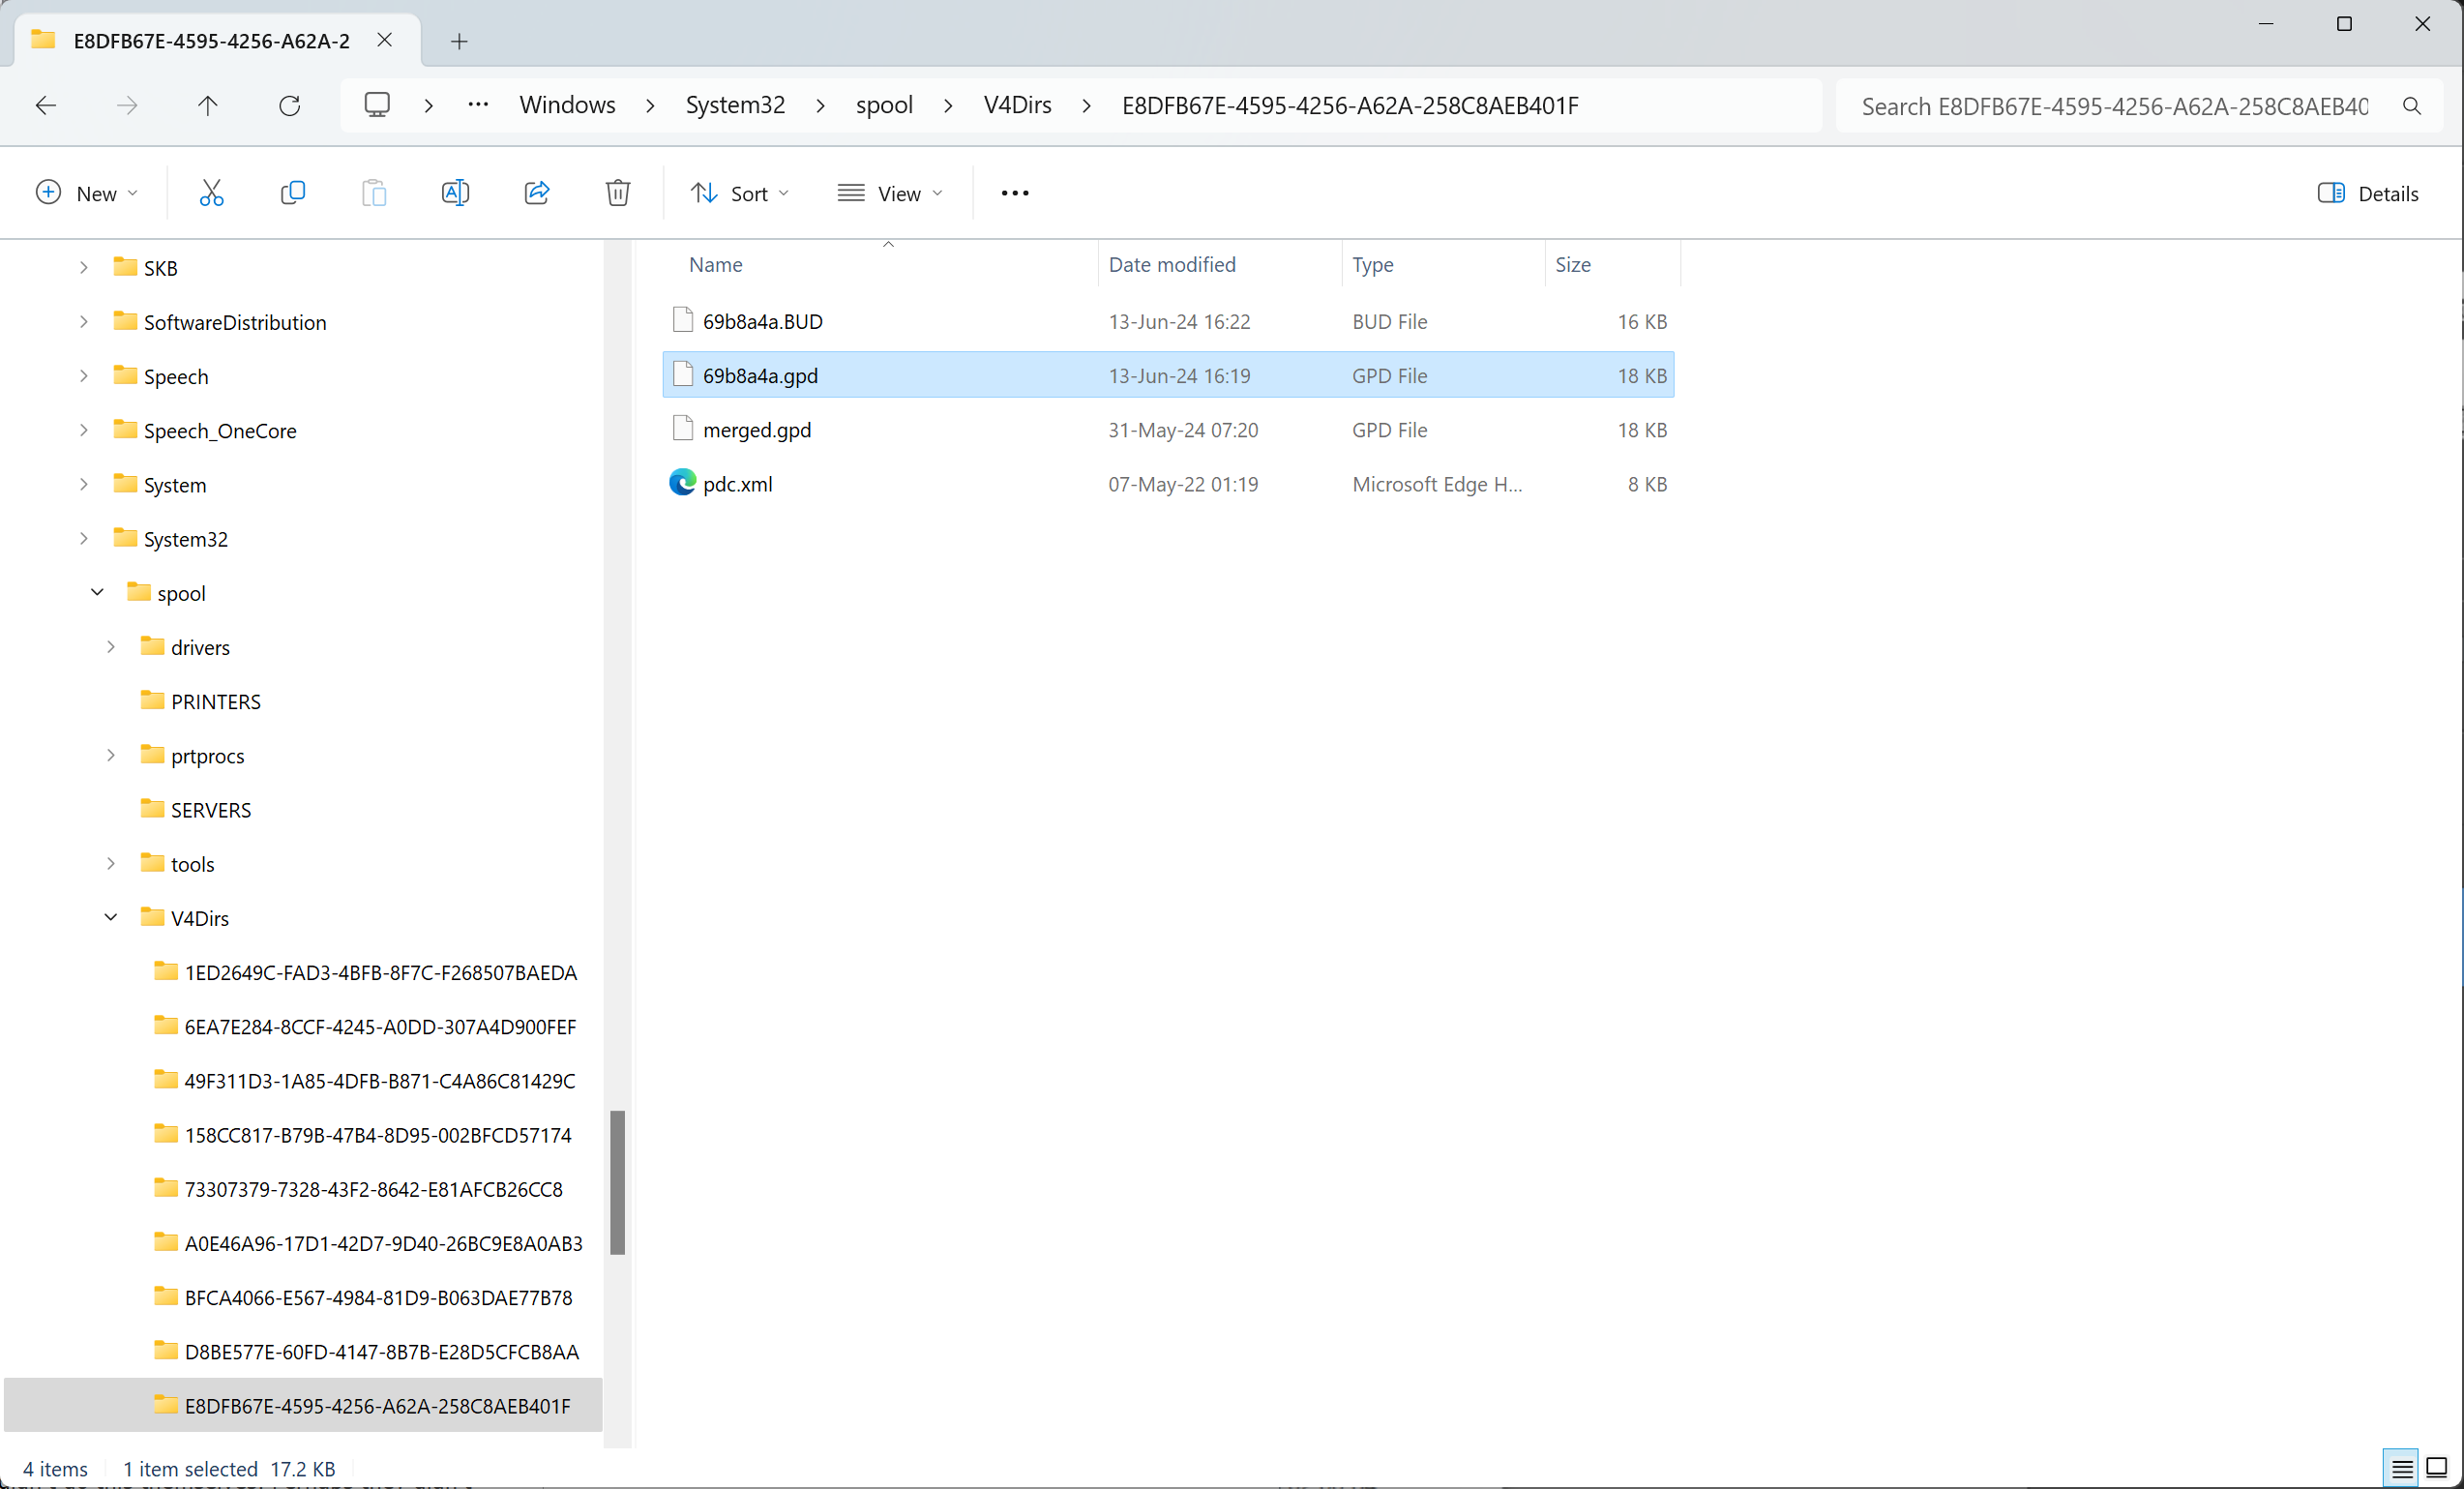The image size is (2464, 1489).
Task: Click the search box
Action: coord(2115,106)
